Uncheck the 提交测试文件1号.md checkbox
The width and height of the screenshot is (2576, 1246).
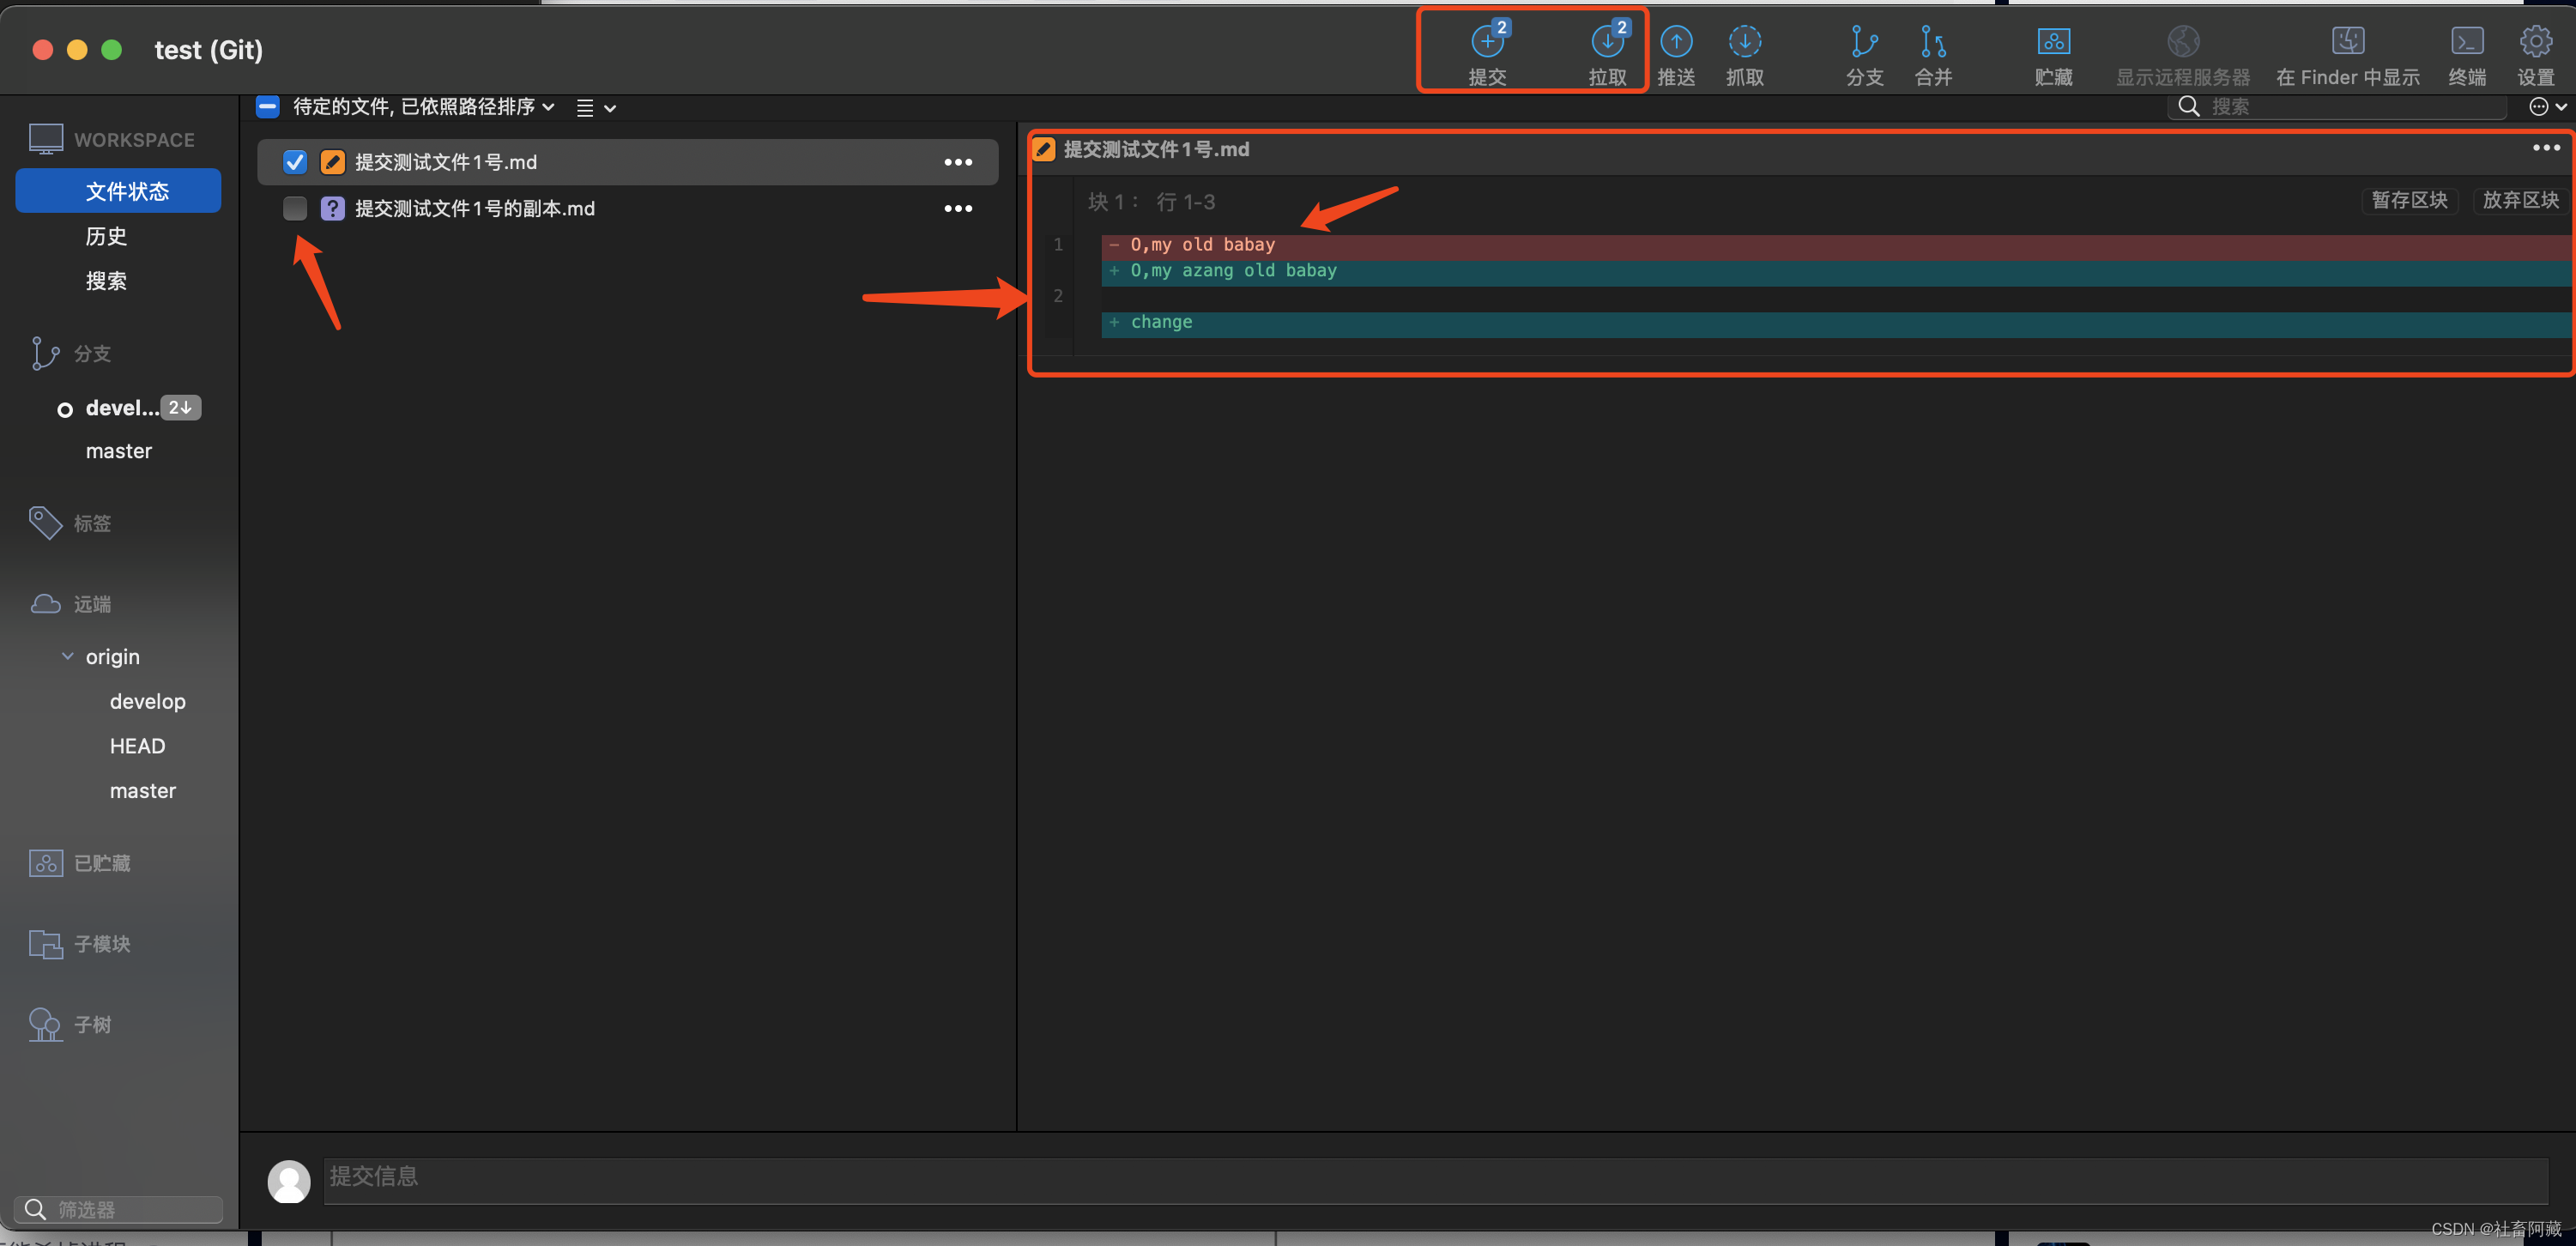pos(295,162)
